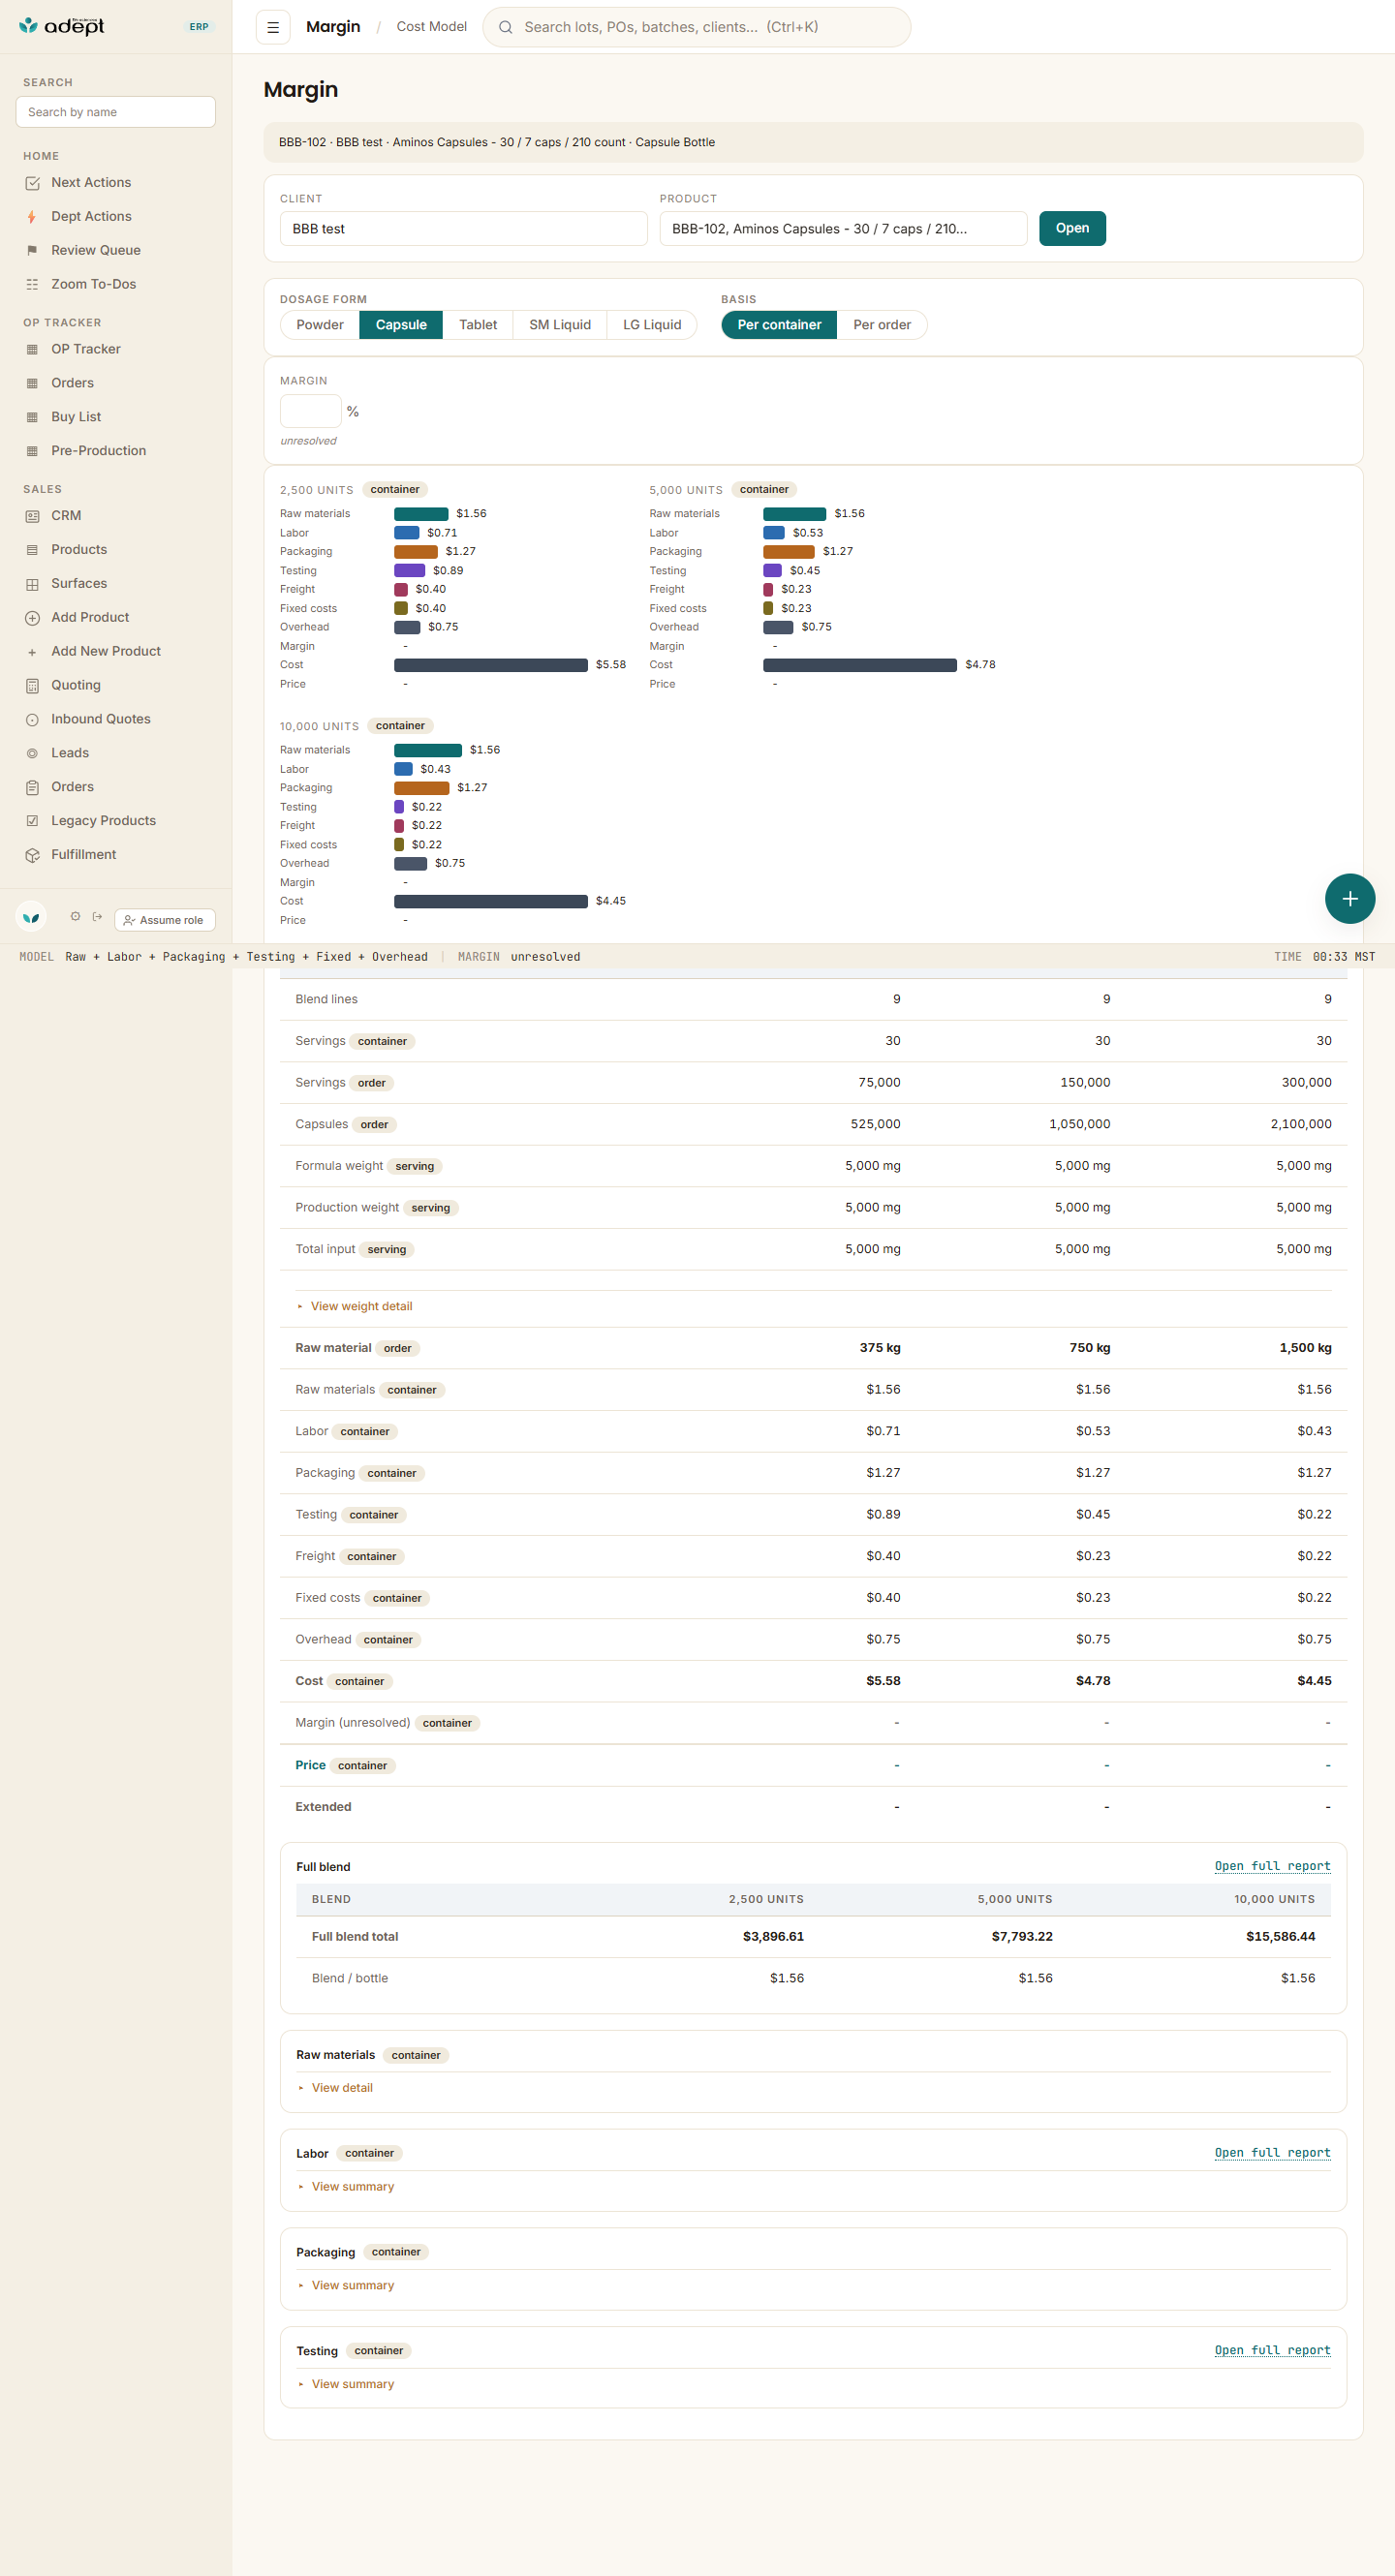Click the Cost Model breadcrumb

(x=432, y=27)
